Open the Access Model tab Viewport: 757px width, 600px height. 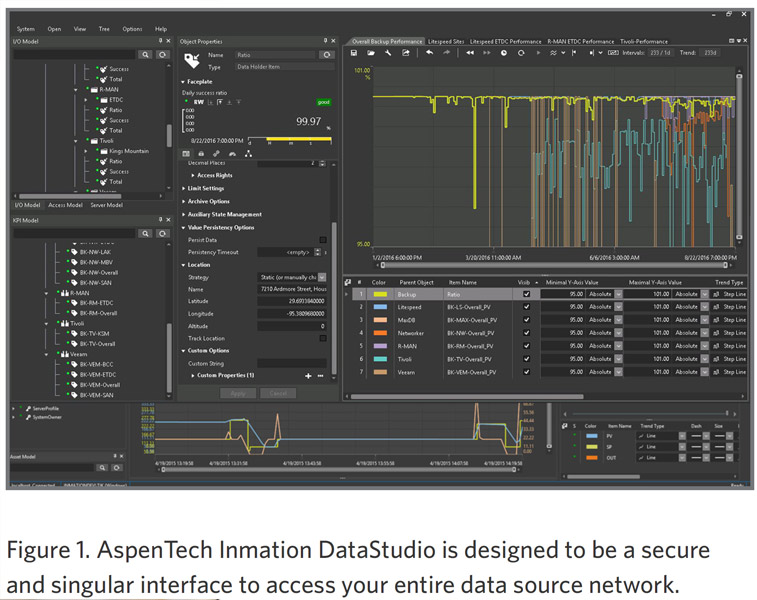point(66,205)
